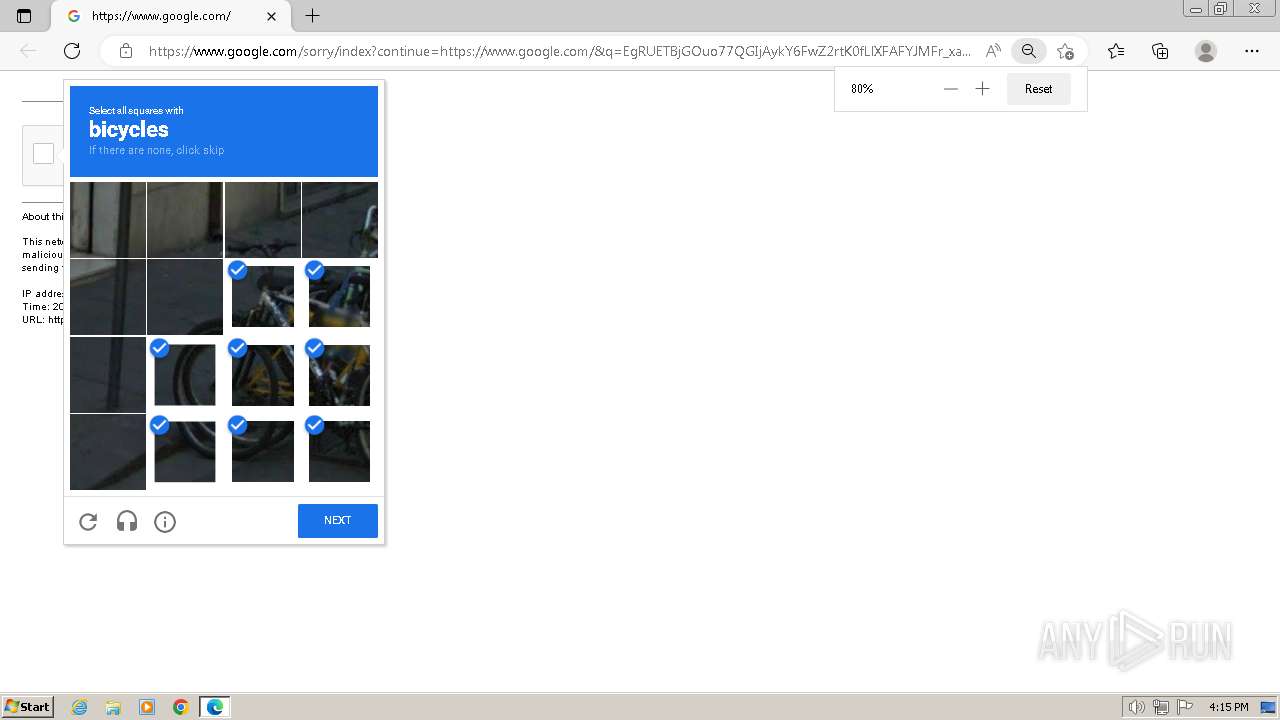
Task: Select the bottom-row first captcha tile
Action: [x=108, y=452]
